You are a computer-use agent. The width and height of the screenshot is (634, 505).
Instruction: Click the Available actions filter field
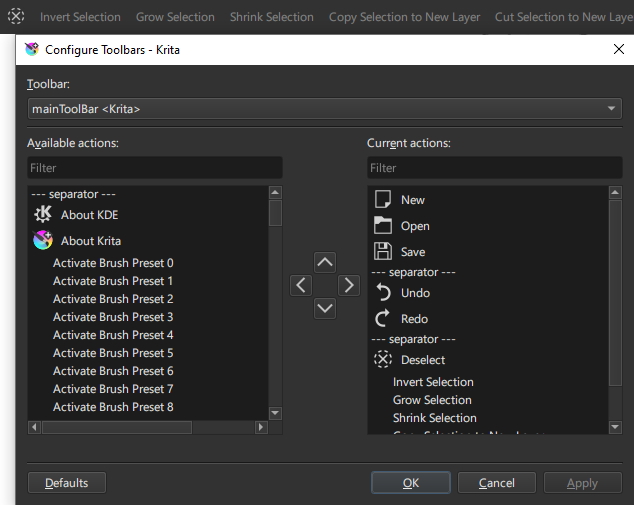(x=155, y=168)
